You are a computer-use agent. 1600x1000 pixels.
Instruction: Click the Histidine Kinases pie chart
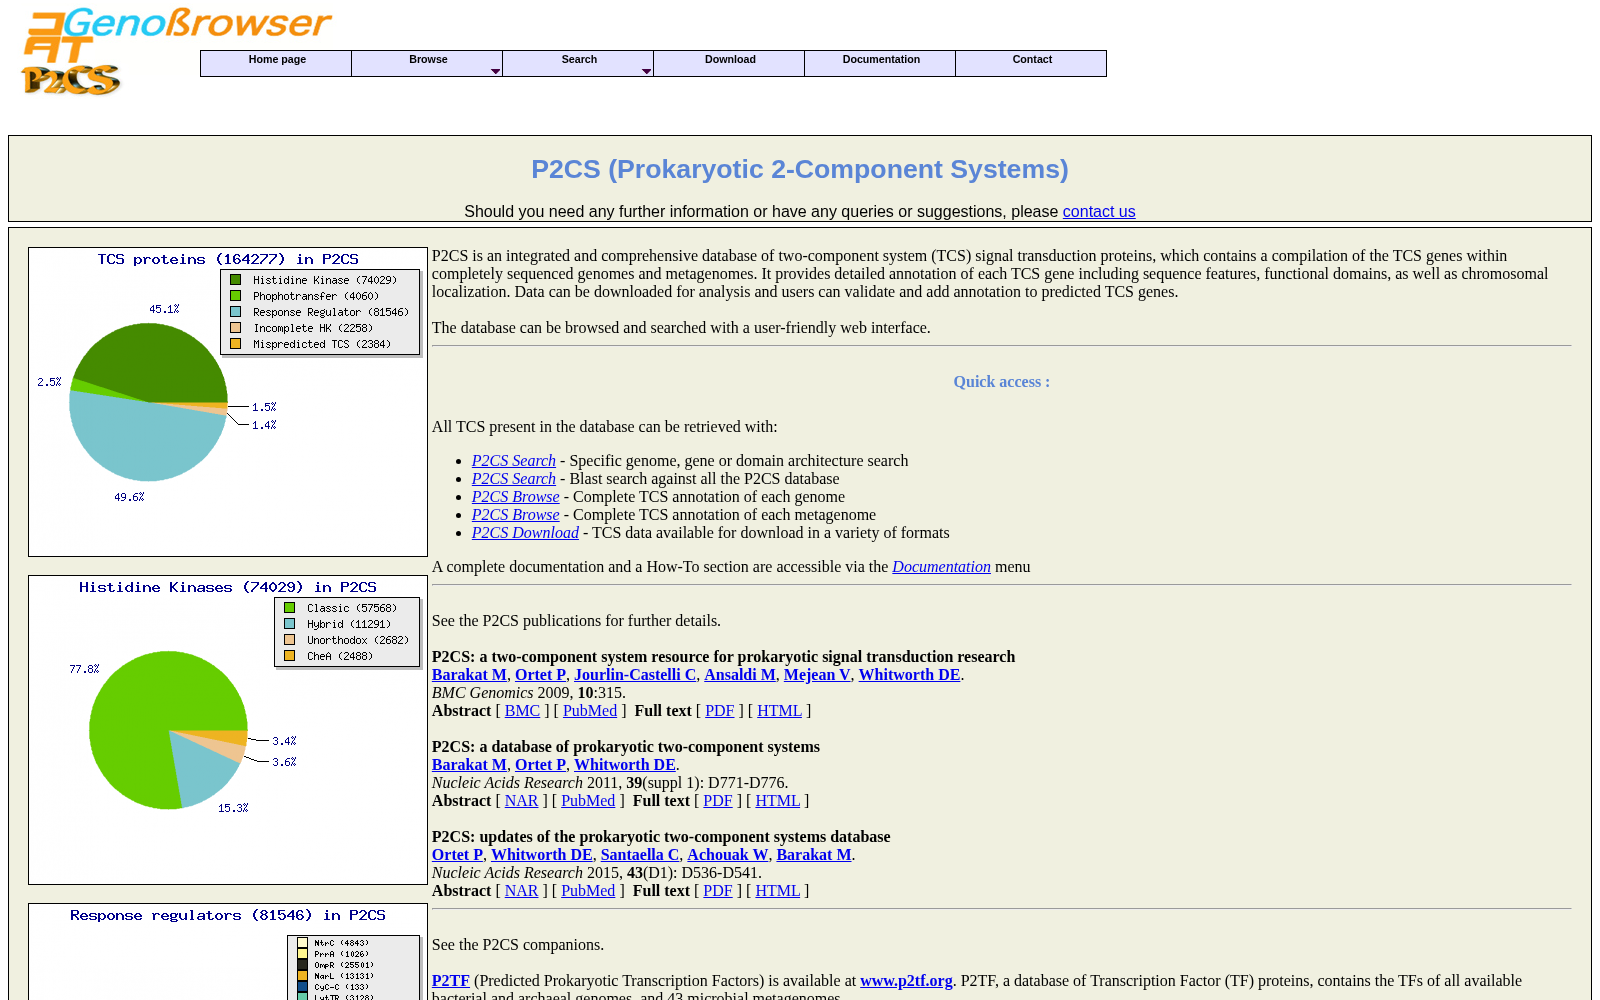[168, 730]
